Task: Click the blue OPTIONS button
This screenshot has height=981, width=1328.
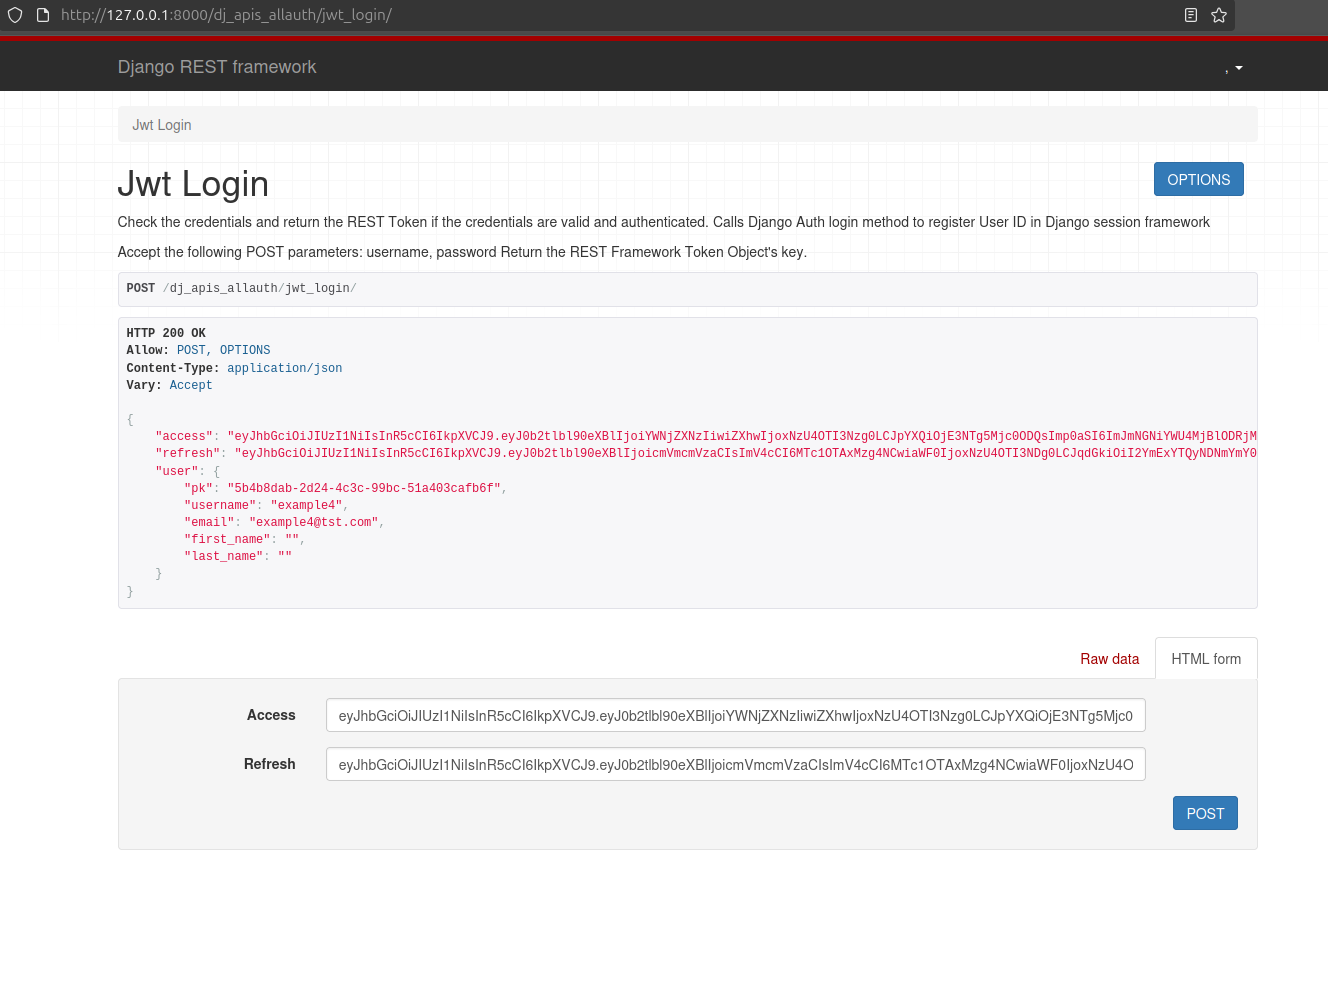Action: [1198, 179]
